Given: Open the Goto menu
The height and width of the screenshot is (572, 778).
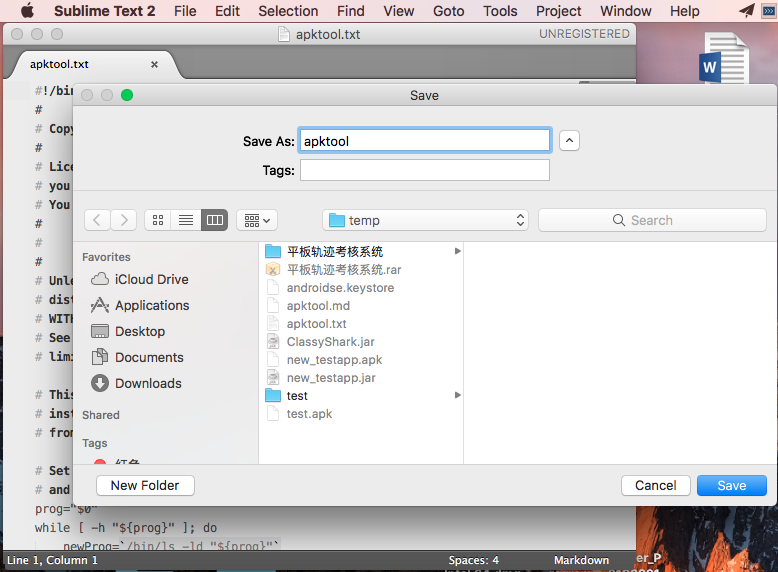Looking at the screenshot, I should tap(449, 11).
